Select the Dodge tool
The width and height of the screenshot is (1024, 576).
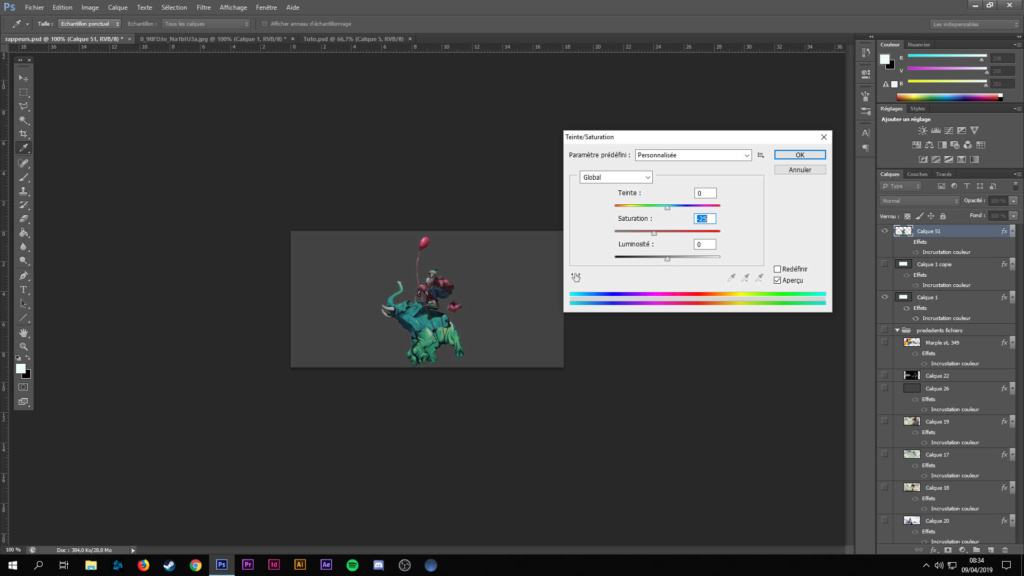tap(24, 261)
